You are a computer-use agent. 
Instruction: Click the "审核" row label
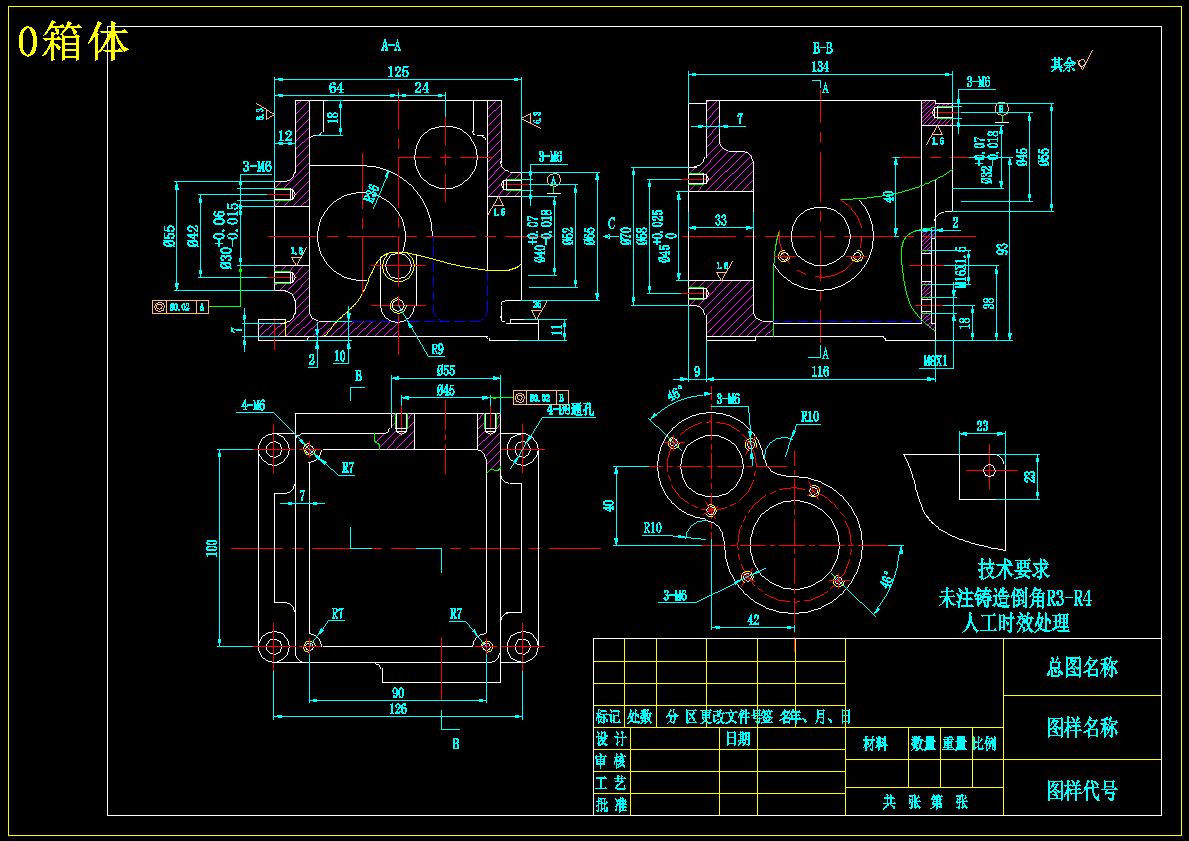coord(611,761)
